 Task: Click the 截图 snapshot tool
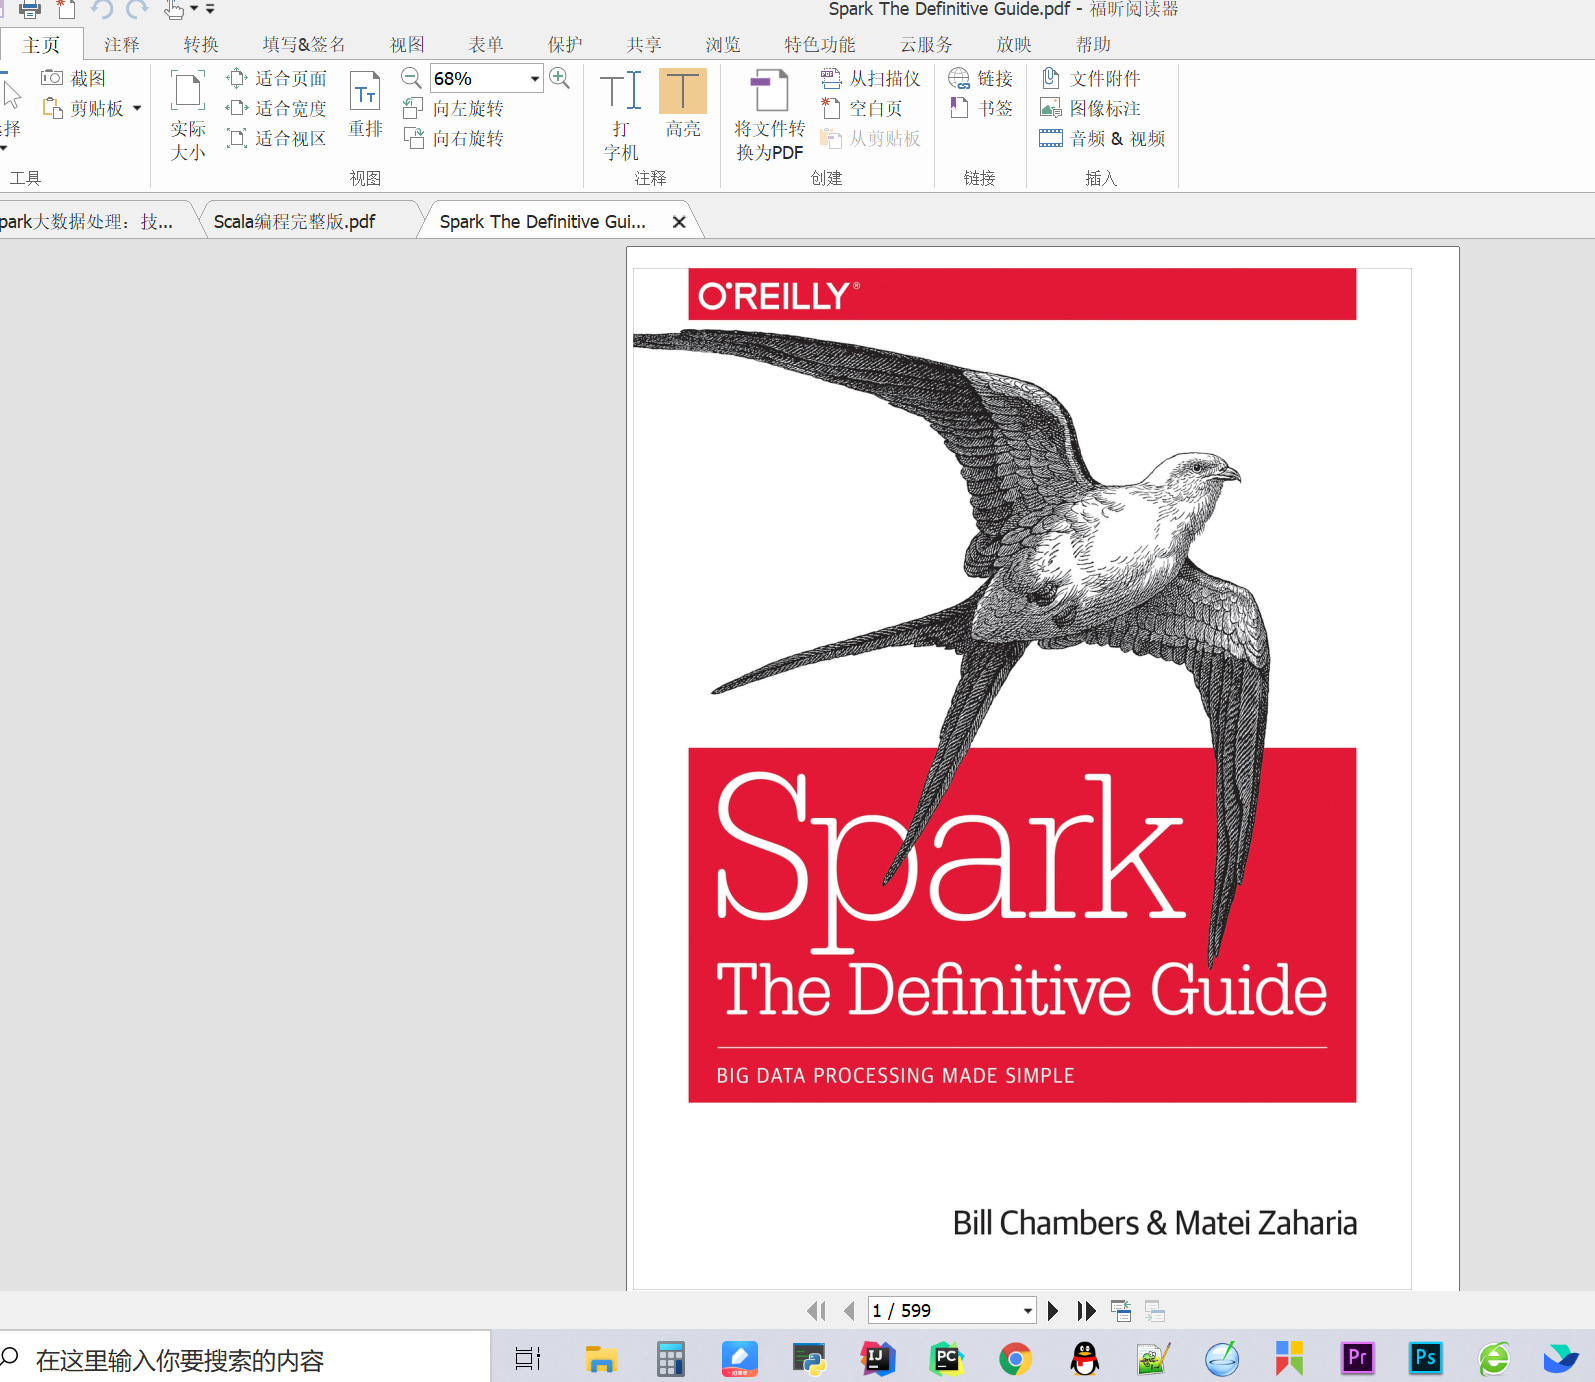pos(74,78)
